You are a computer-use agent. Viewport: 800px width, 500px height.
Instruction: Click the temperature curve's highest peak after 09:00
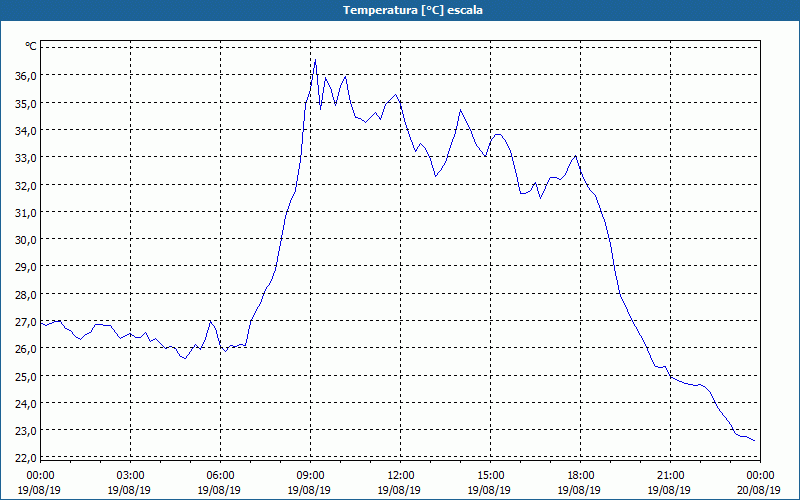315,60
